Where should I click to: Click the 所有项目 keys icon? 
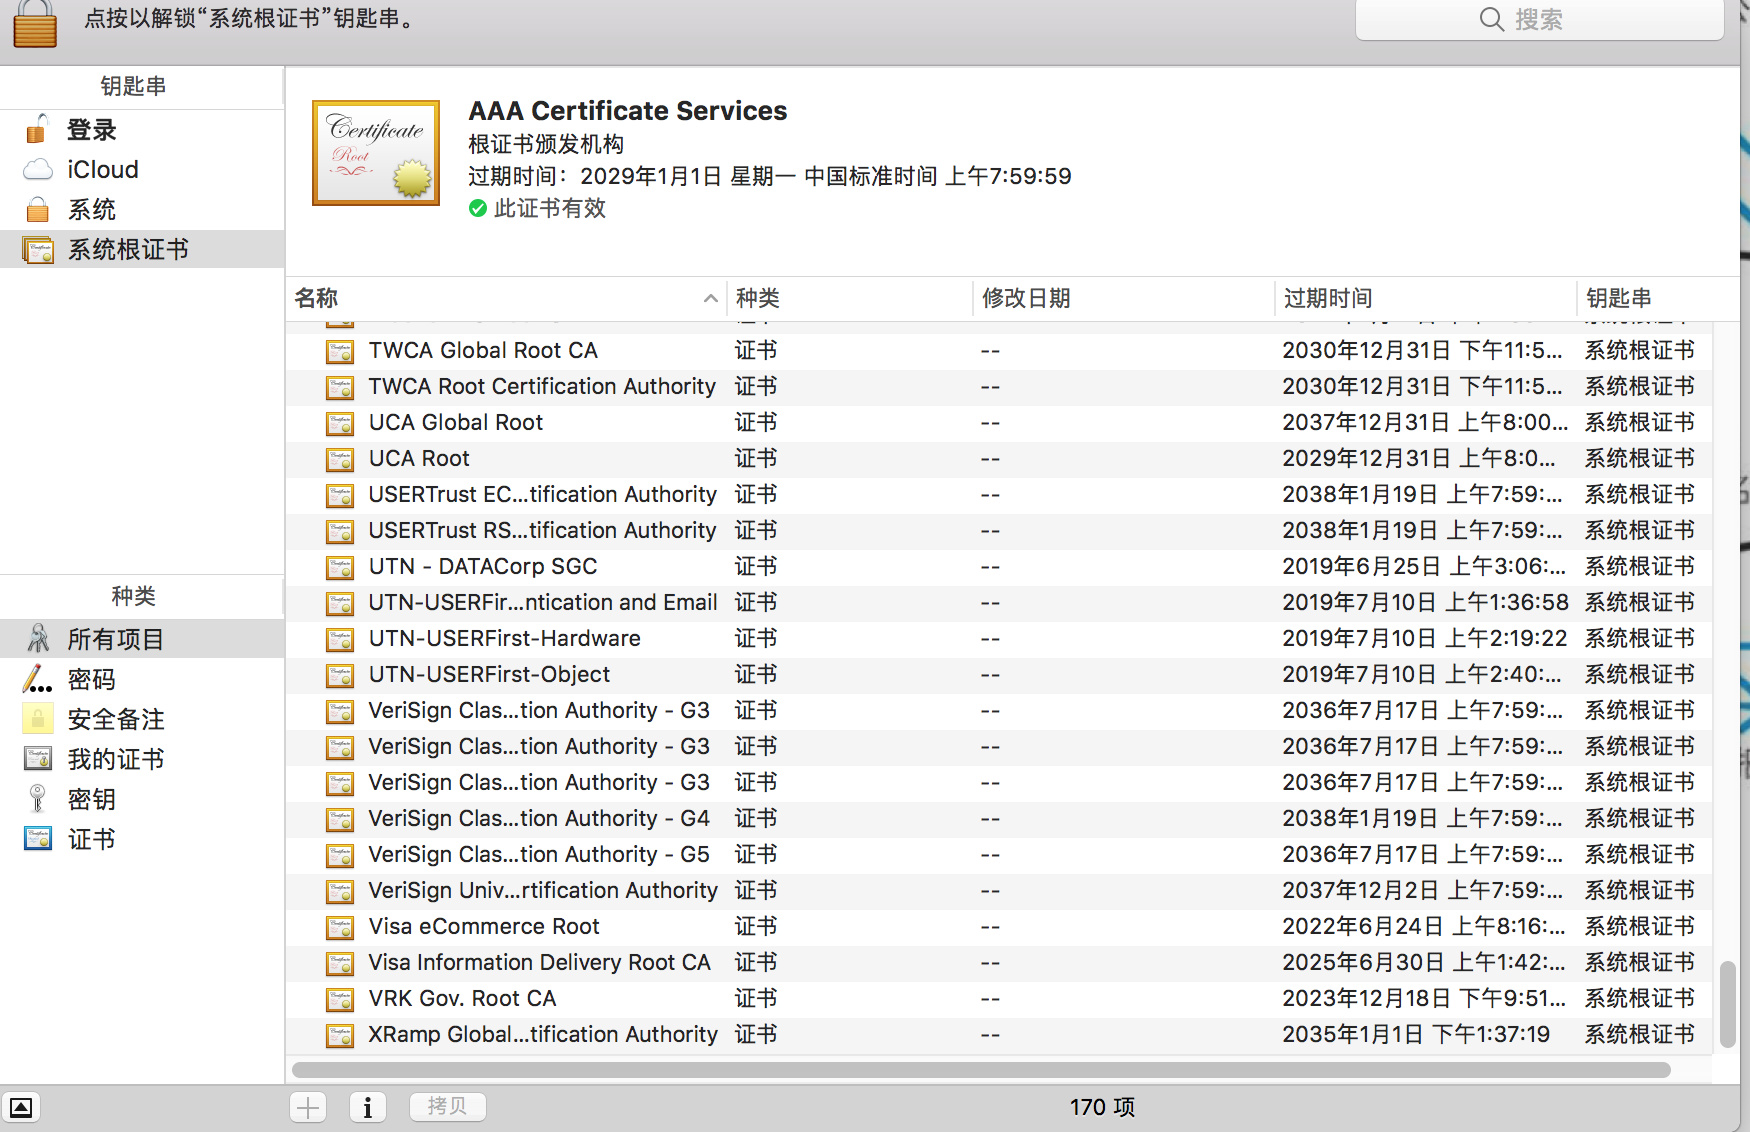[38, 639]
